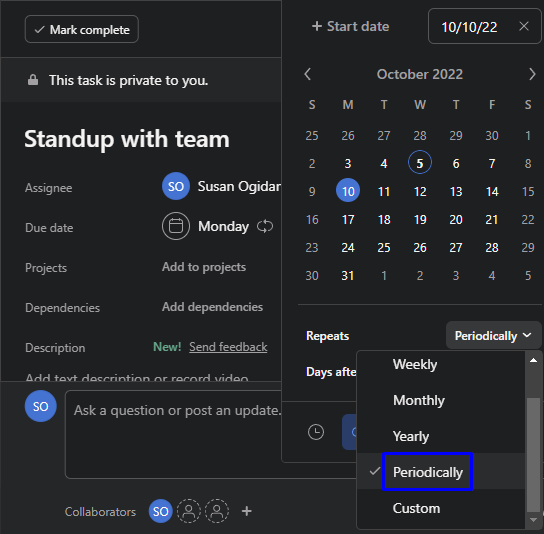
Task: Click the first empty collaborator placeholder avatar
Action: click(189, 511)
